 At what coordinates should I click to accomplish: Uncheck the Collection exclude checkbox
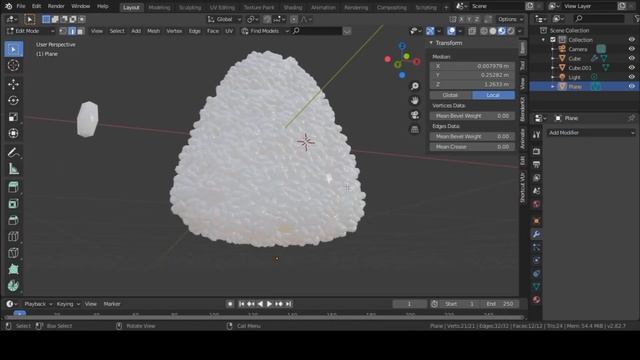tap(553, 40)
